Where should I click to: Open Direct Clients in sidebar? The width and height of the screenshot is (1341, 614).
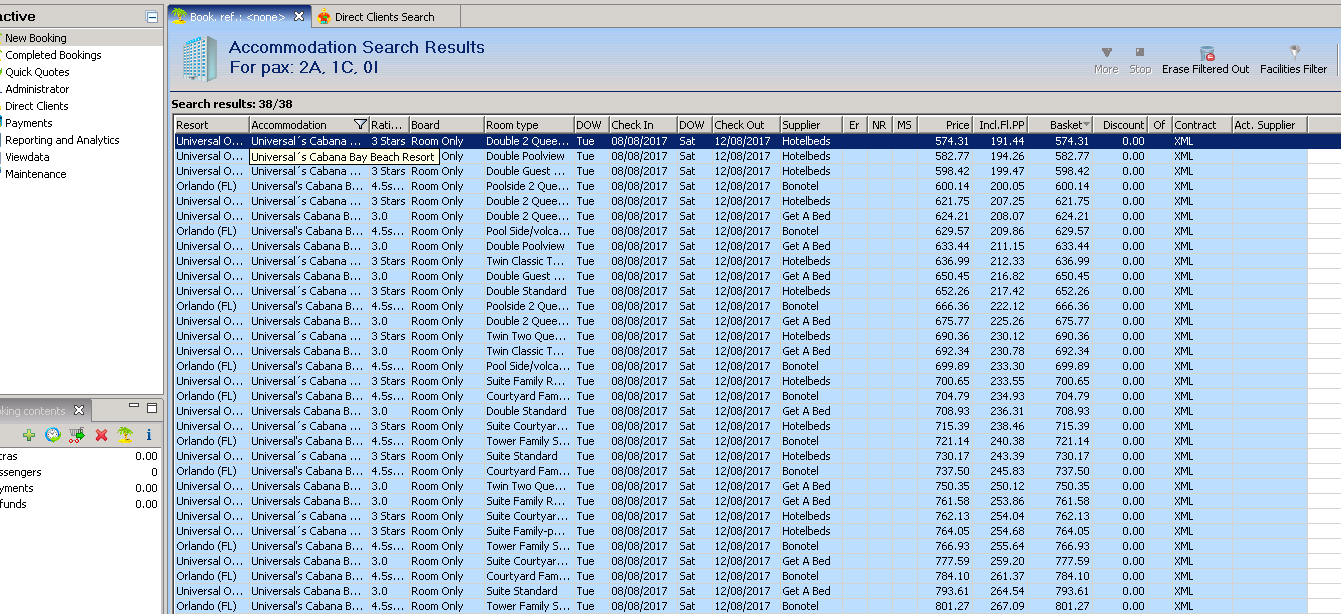point(37,106)
